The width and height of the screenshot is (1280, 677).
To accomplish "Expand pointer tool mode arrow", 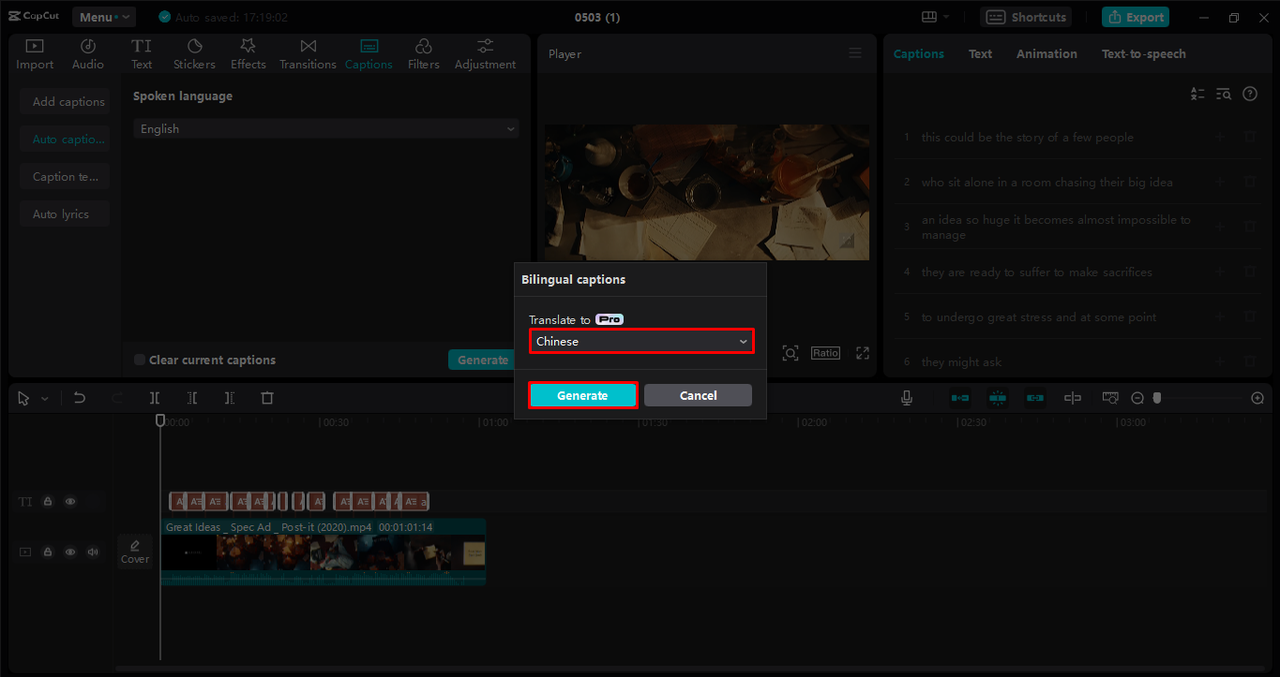I will (44, 399).
